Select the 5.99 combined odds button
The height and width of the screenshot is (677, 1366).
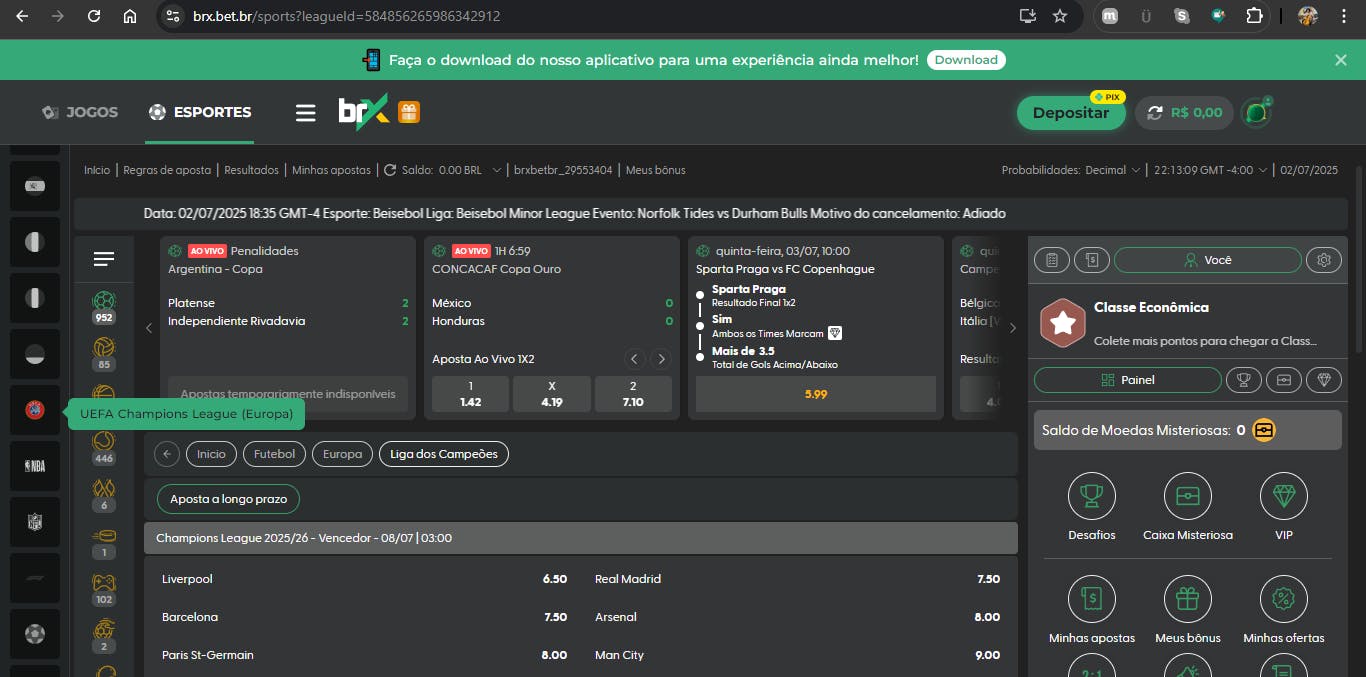point(816,394)
